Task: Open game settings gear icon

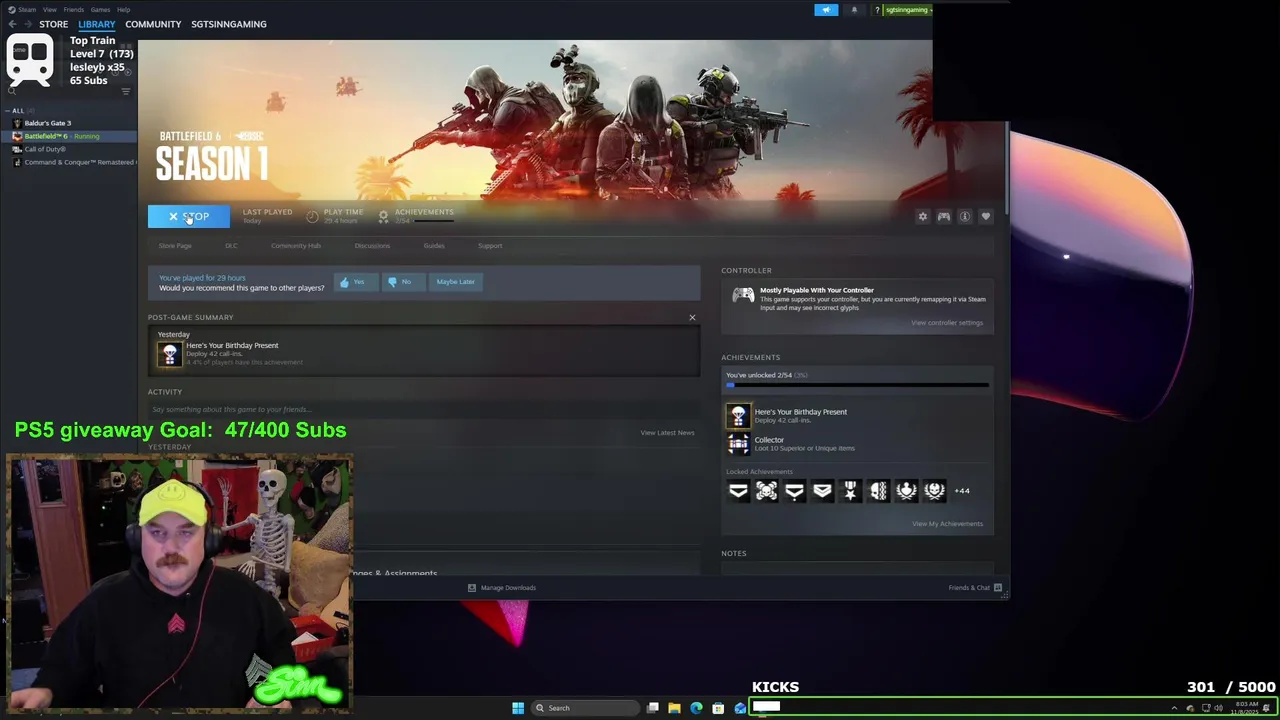Action: pos(922,216)
